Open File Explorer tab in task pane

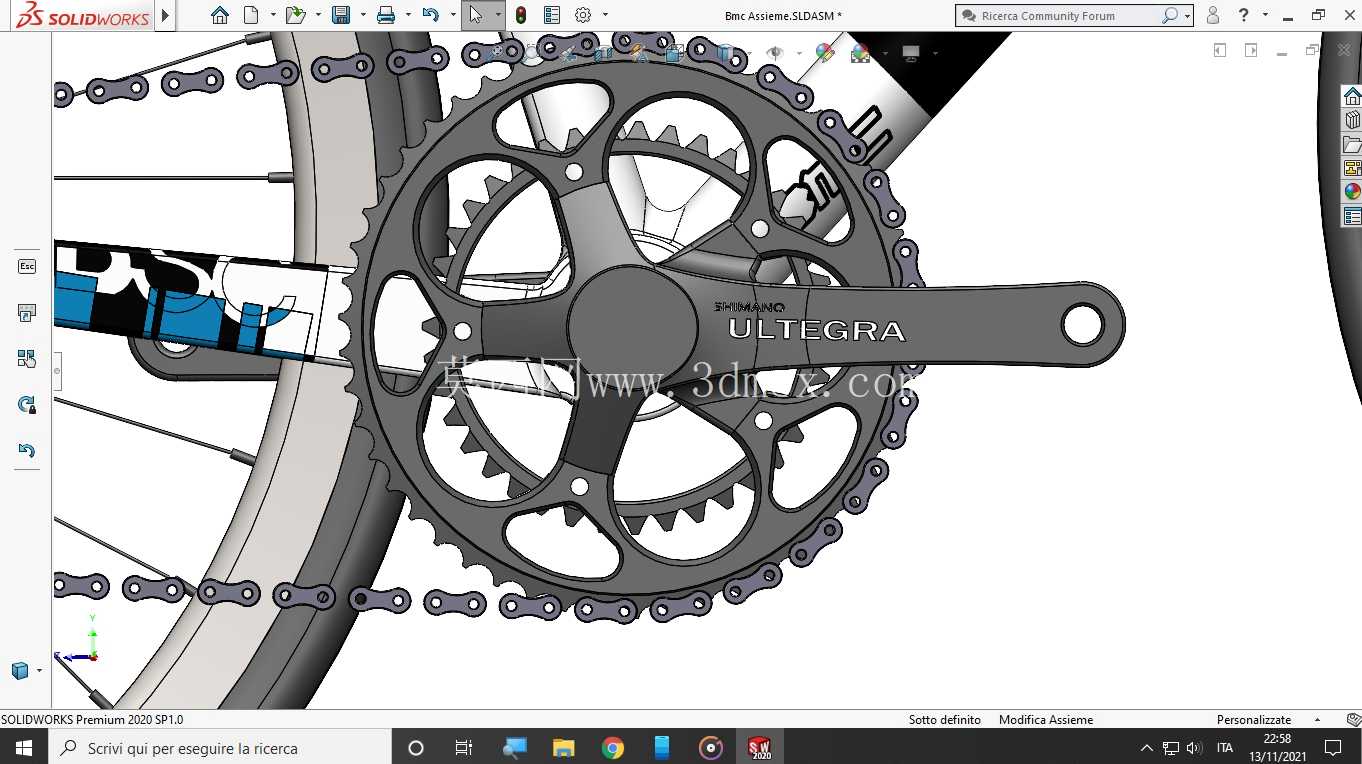pyautogui.click(x=1352, y=144)
